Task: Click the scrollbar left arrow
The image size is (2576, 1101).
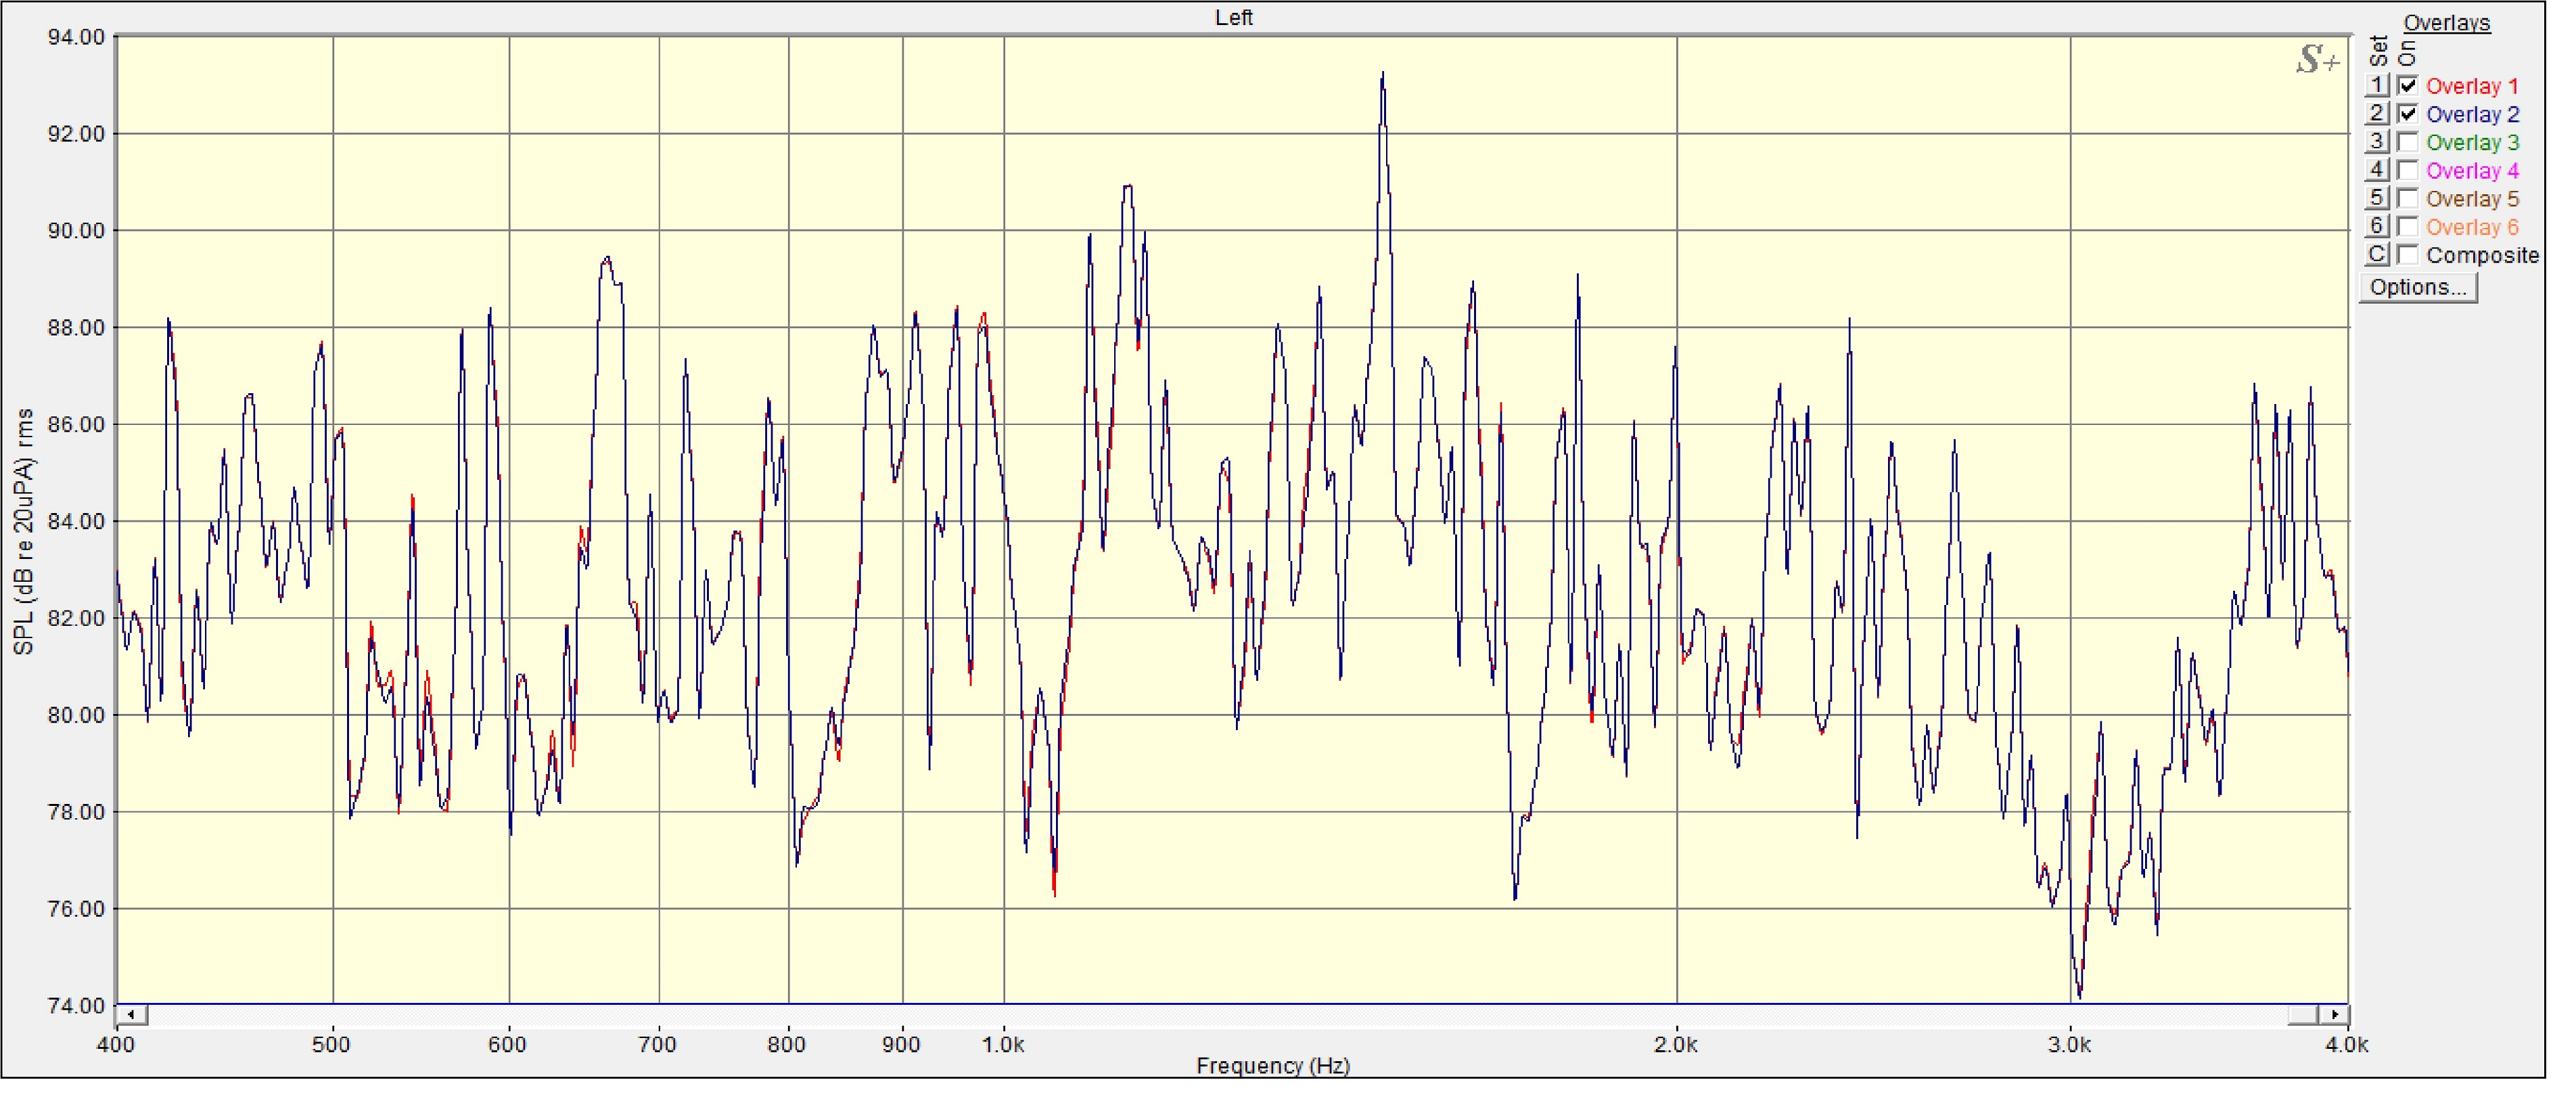Action: coord(132,1015)
